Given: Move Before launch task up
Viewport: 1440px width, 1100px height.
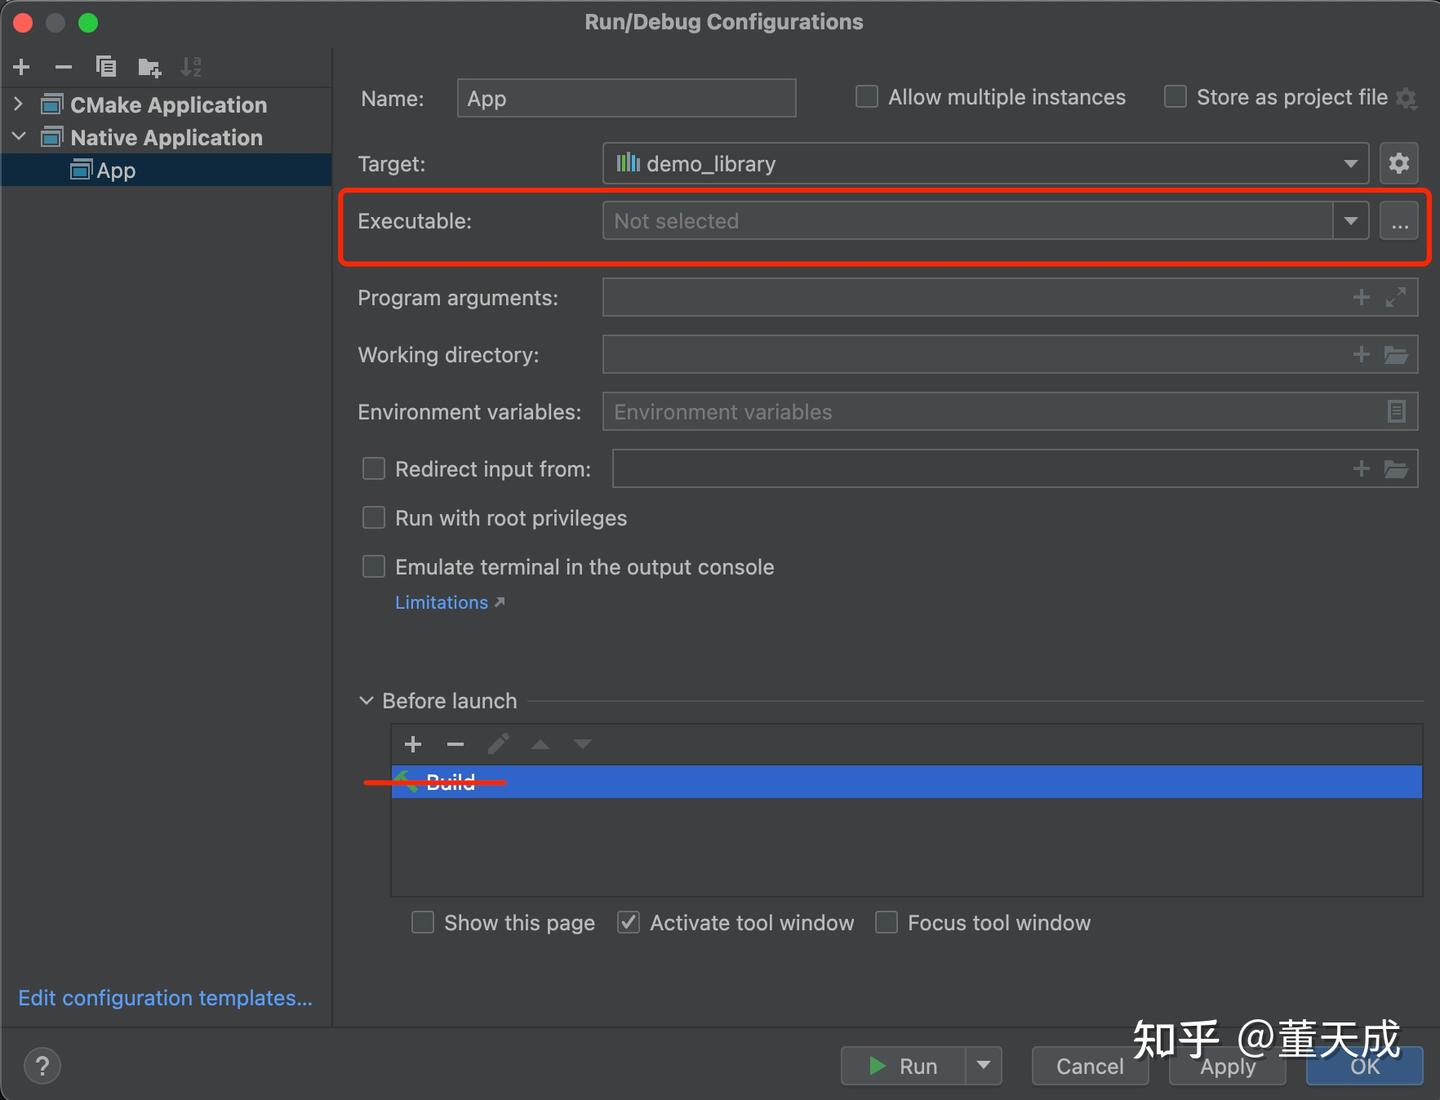Looking at the screenshot, I should tap(540, 744).
